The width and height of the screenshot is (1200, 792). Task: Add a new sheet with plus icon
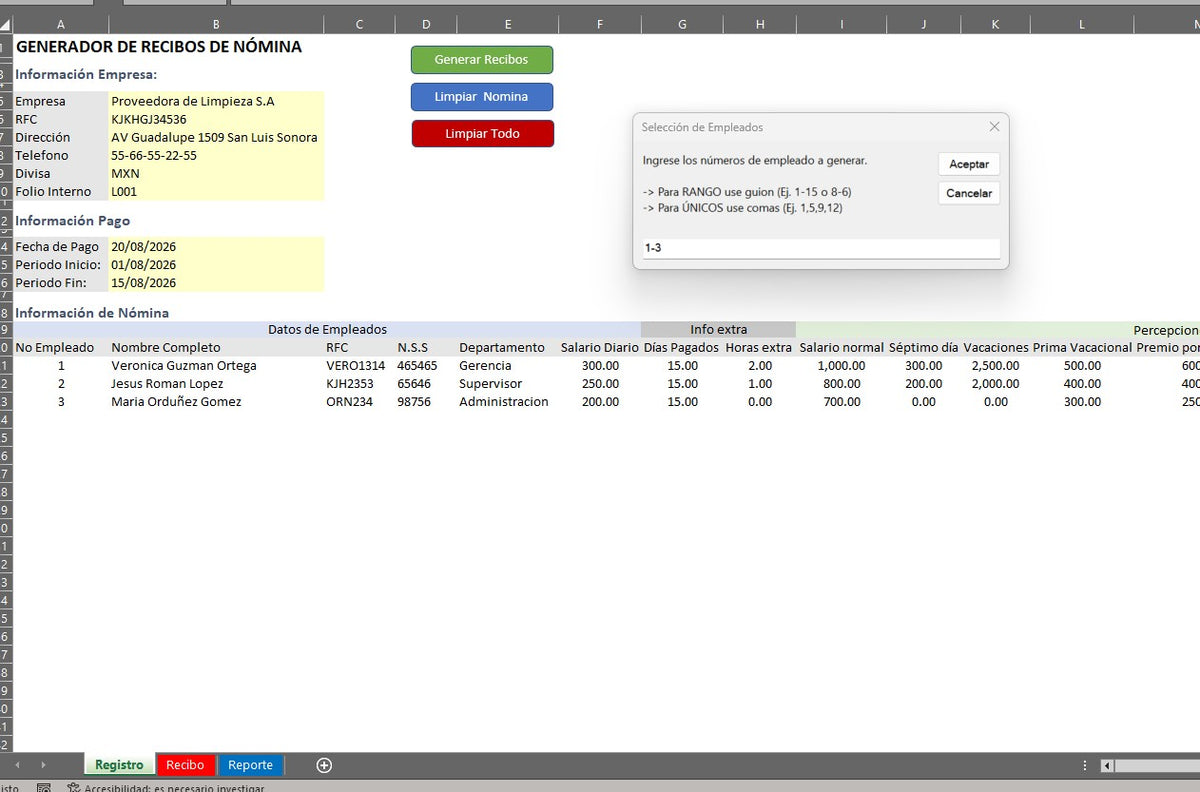click(324, 765)
